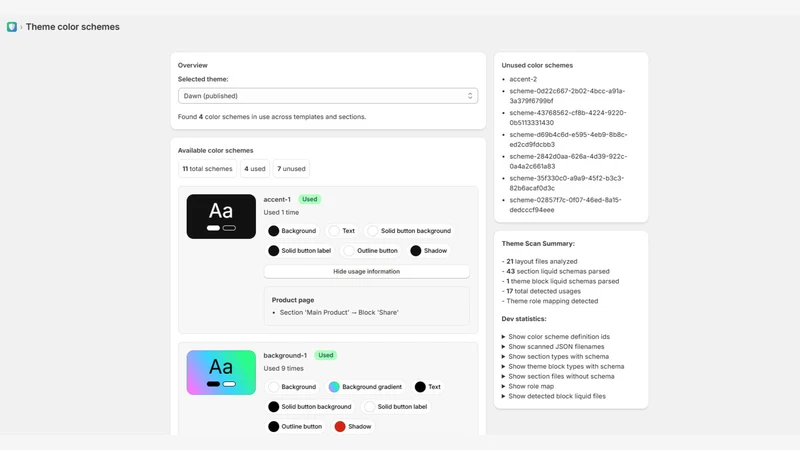Click accent-1 Outline button swatch
This screenshot has height=450, width=800.
click(x=349, y=251)
